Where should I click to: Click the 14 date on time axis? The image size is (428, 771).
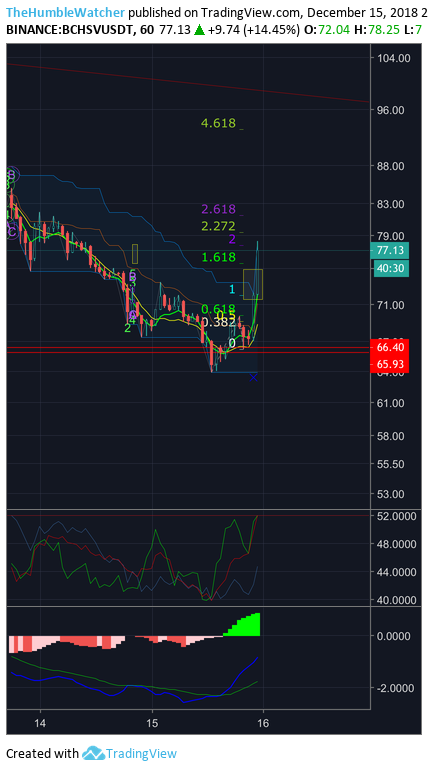coord(40,724)
